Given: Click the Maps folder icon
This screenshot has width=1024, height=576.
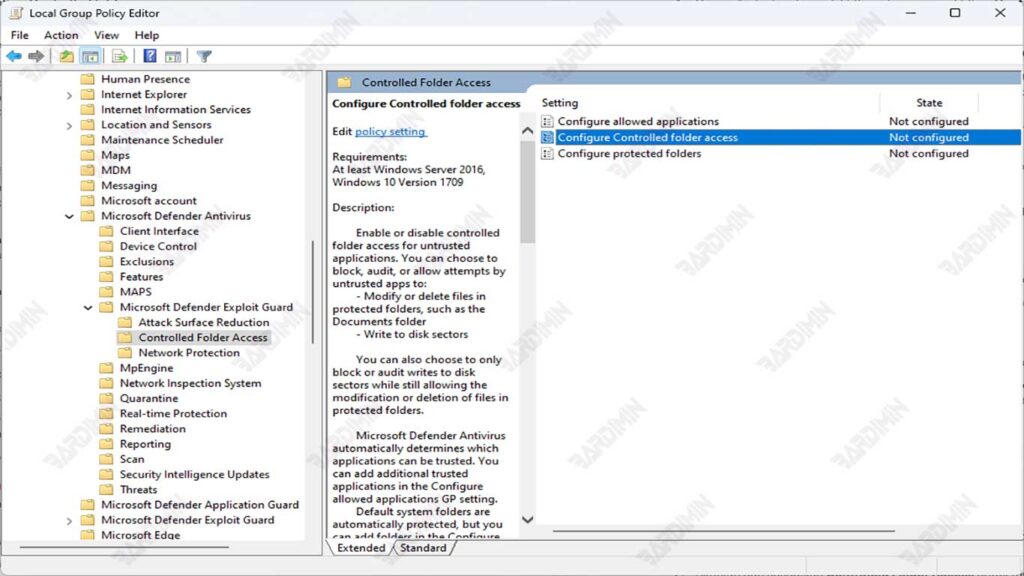Looking at the screenshot, I should coord(88,155).
